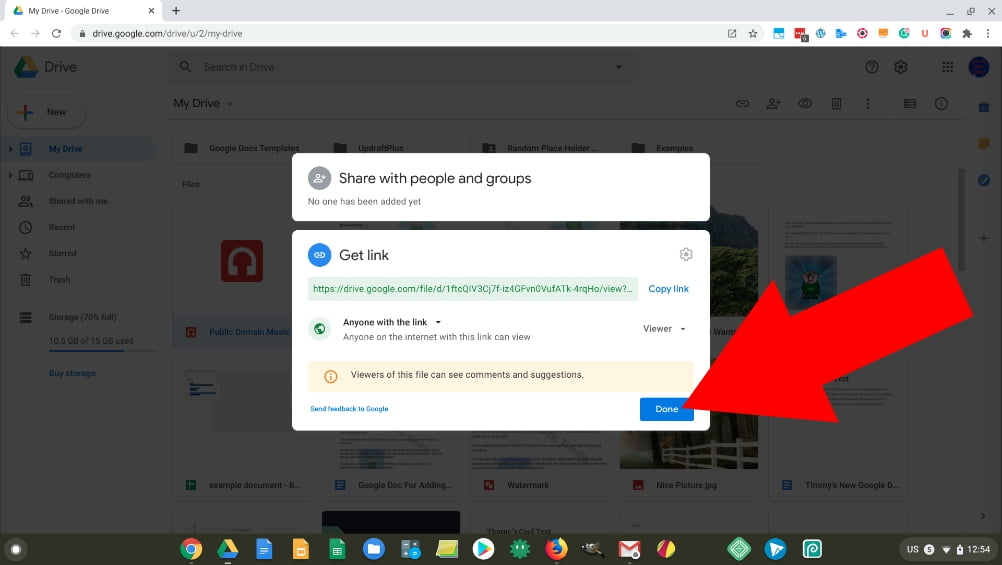1002x565 pixels.
Task: Click the Done button
Action: coord(667,409)
